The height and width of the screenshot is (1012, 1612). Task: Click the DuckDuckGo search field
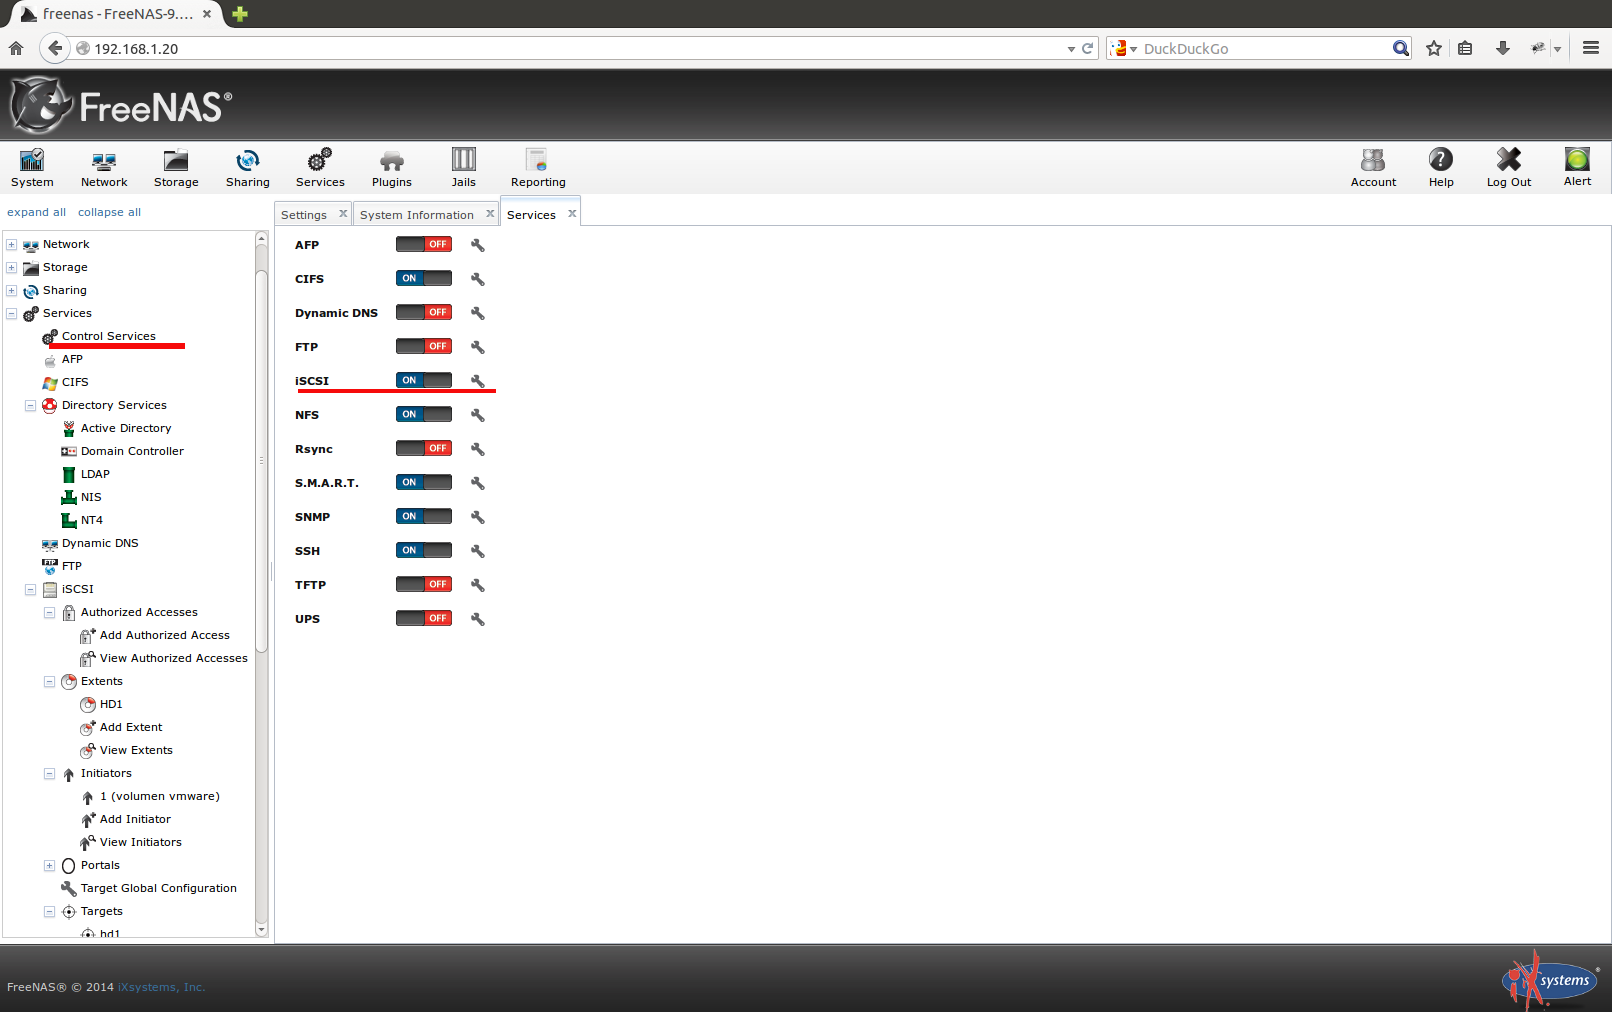click(x=1264, y=48)
